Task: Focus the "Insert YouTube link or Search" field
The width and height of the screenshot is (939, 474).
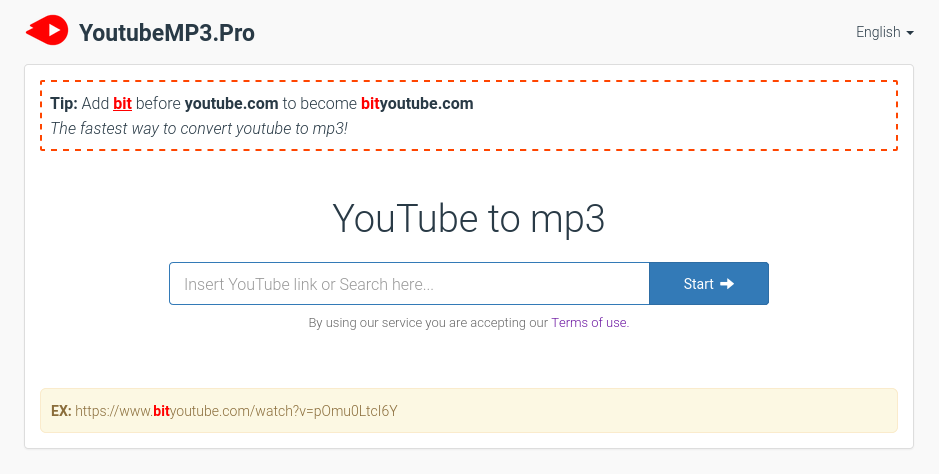Action: [x=409, y=284]
